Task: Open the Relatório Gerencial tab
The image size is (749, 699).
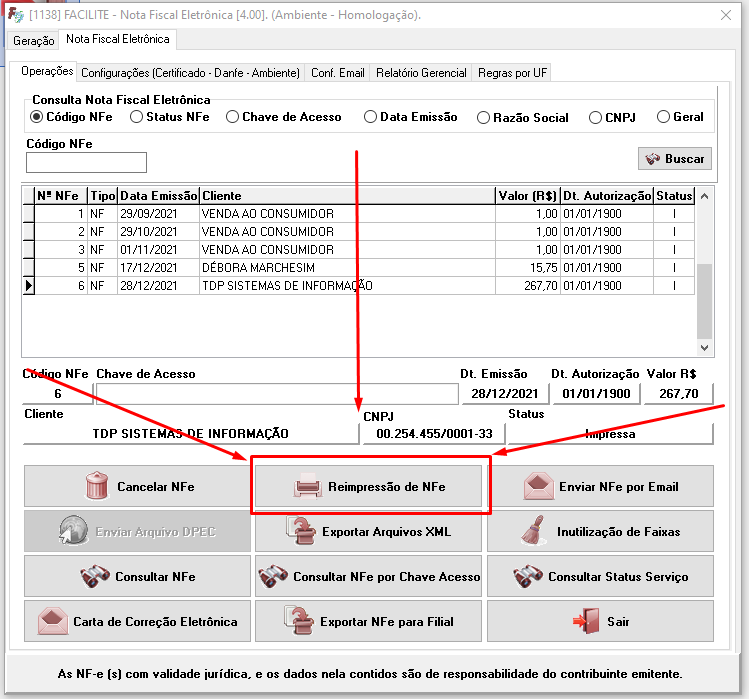Action: tap(420, 73)
